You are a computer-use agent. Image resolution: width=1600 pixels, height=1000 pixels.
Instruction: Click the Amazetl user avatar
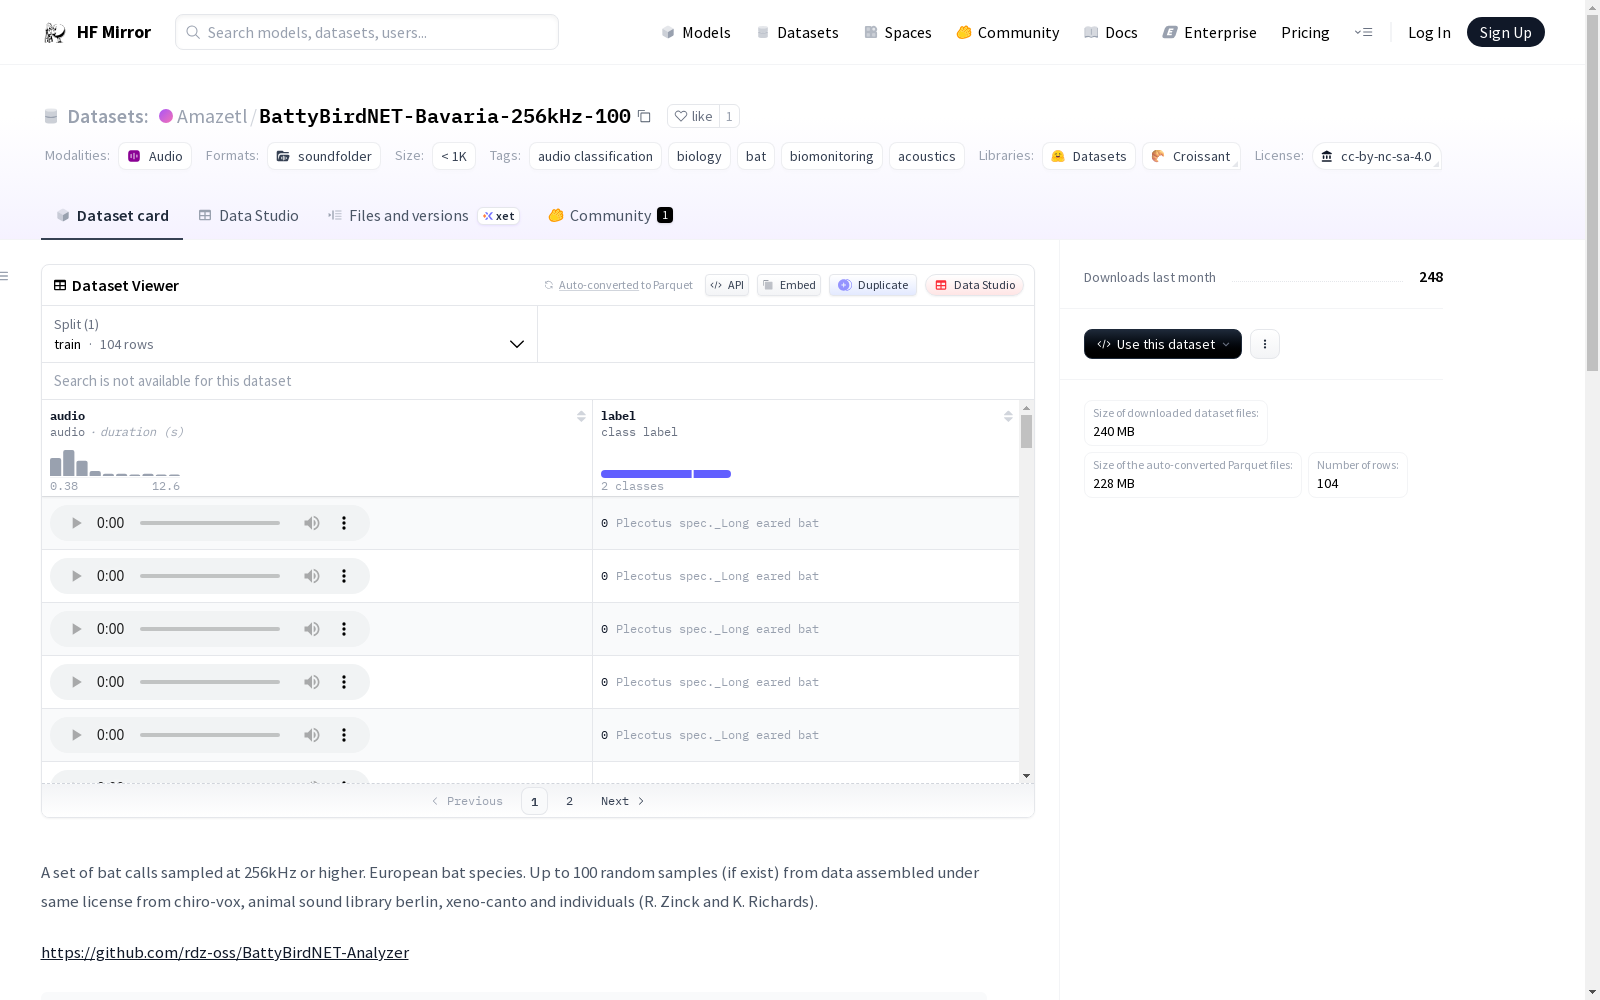click(x=166, y=116)
